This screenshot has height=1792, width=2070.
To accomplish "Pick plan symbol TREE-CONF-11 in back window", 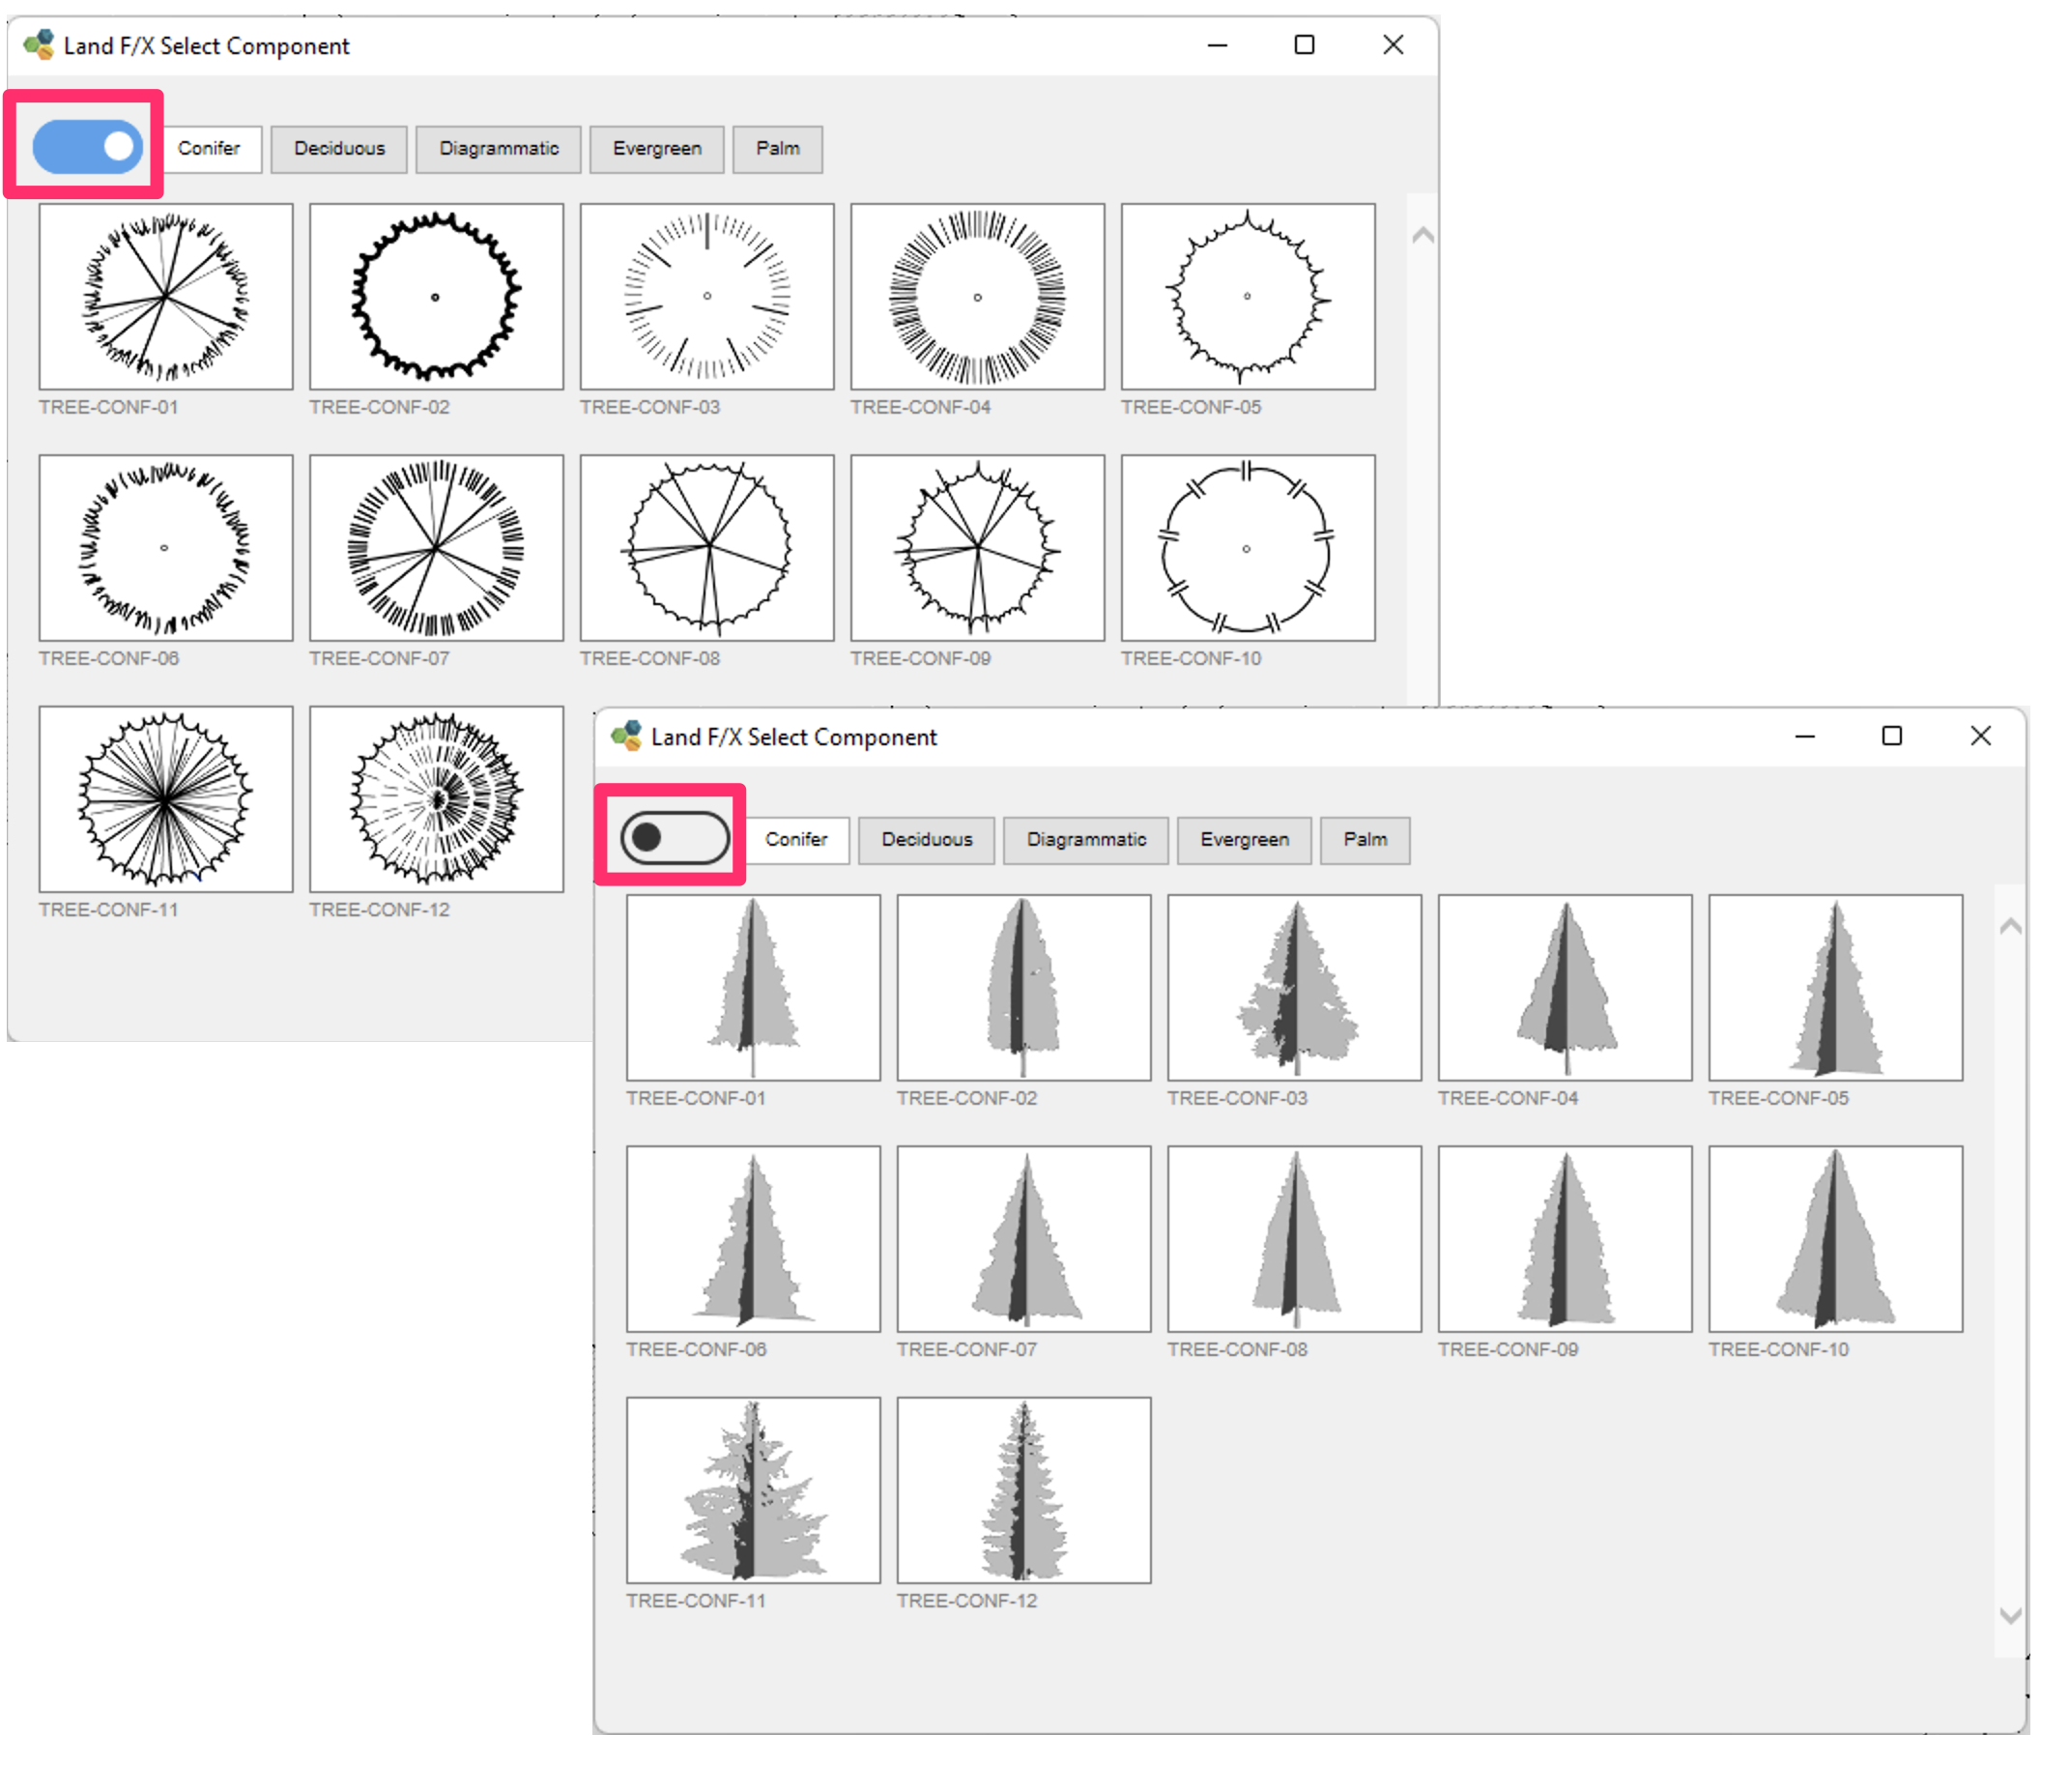I will tap(166, 799).
